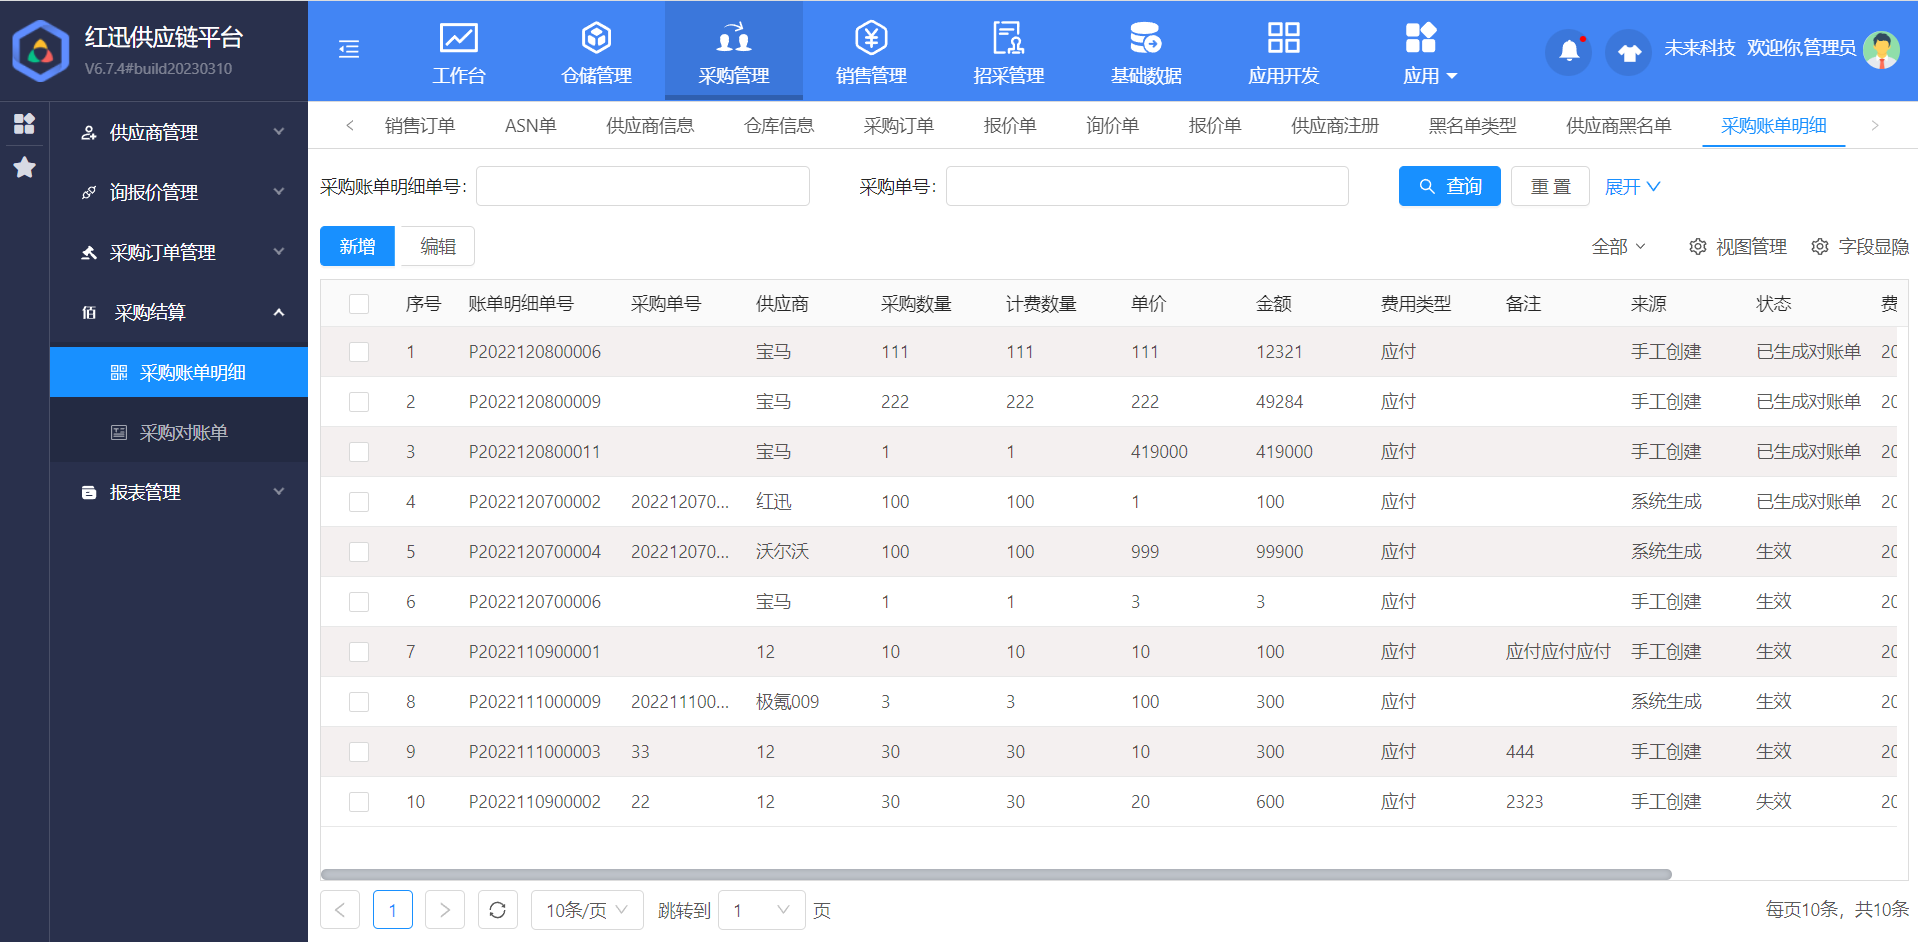The image size is (1918, 942).
Task: Open the user avatar menu
Action: [1882, 49]
